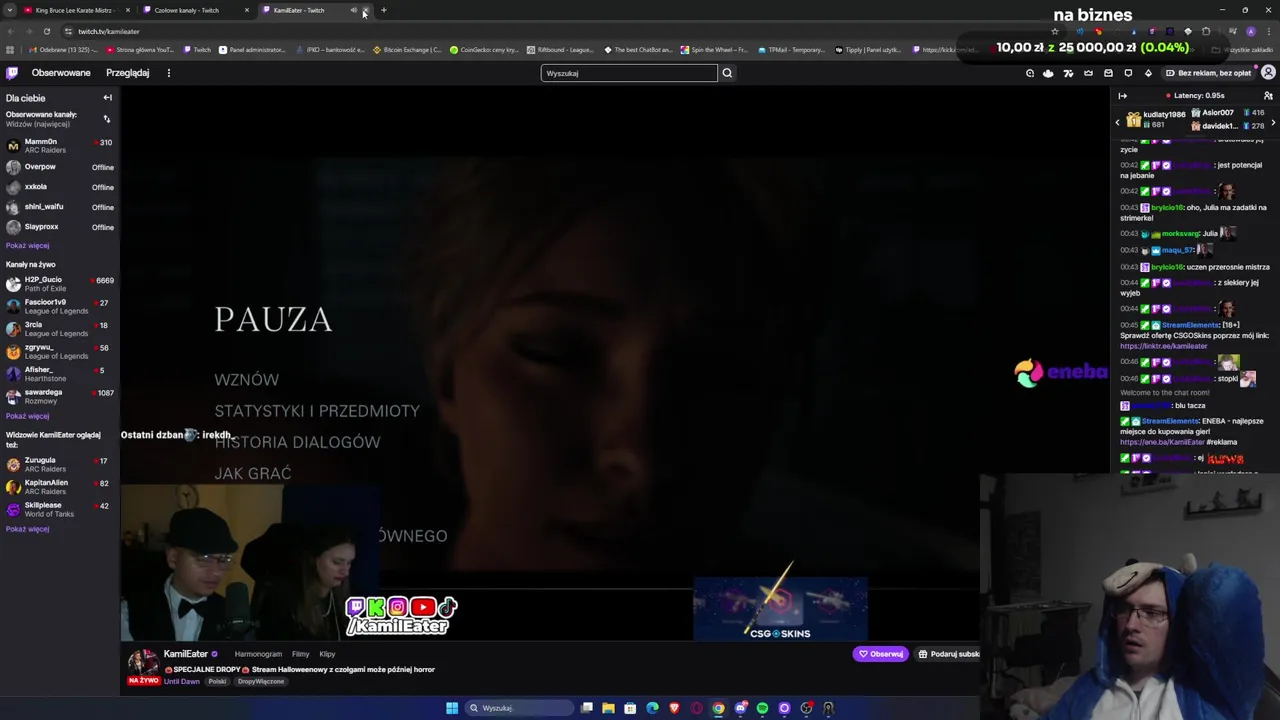Screen dimensions: 1280x720
Task: Open sawardega channel in sidebar
Action: tap(60, 396)
